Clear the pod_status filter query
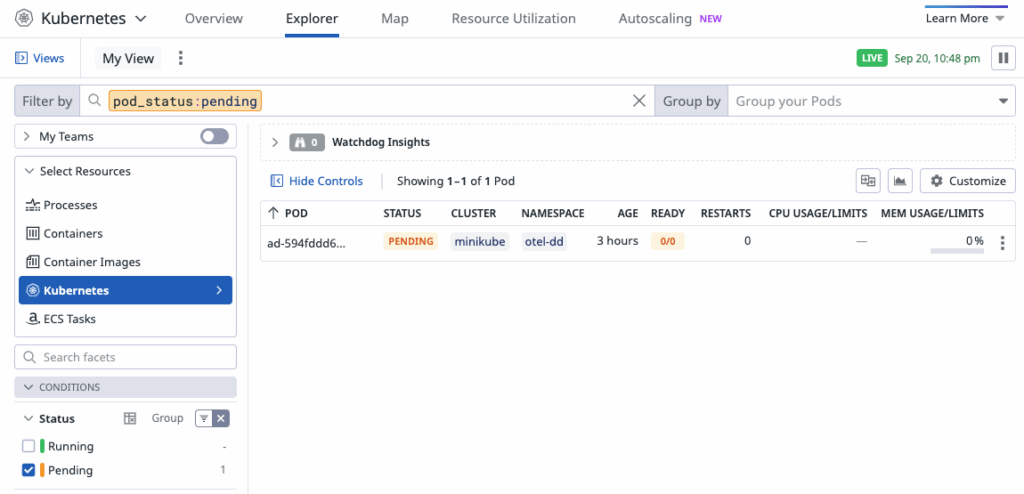The width and height of the screenshot is (1024, 494). [640, 101]
